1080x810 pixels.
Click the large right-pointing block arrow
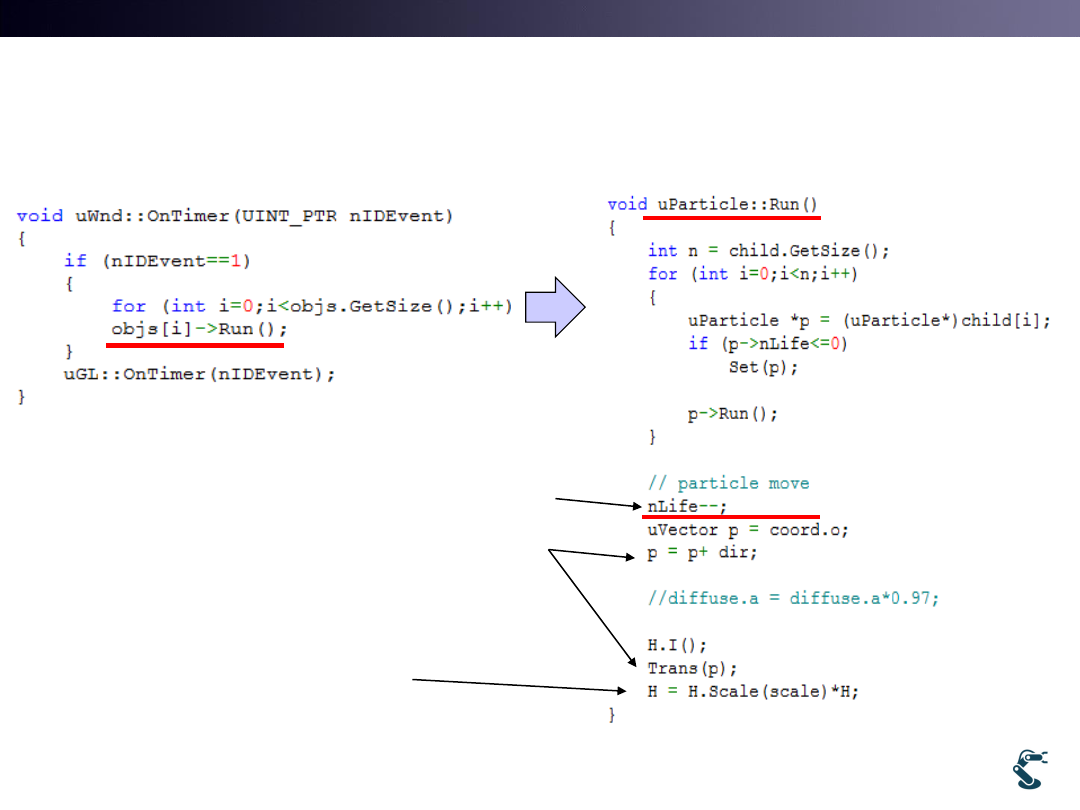[556, 305]
